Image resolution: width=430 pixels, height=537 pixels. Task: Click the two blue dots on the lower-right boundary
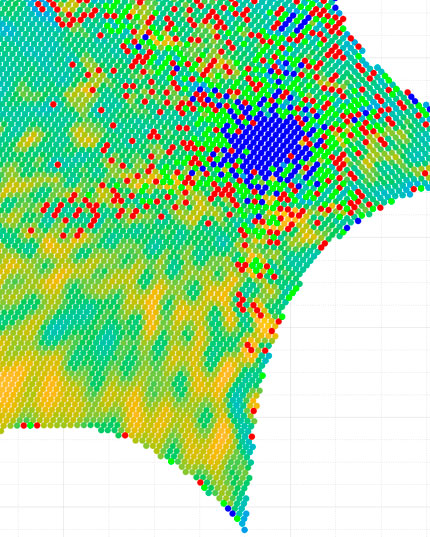tap(353, 224)
